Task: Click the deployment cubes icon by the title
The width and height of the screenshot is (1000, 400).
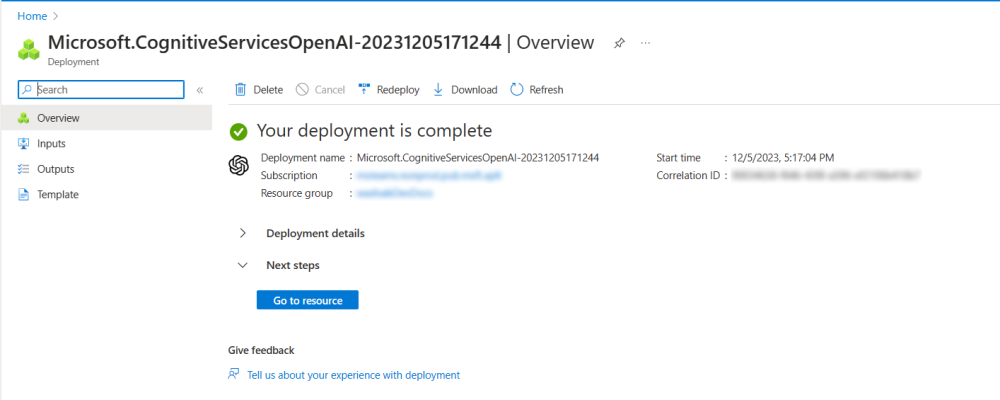Action: [29, 50]
